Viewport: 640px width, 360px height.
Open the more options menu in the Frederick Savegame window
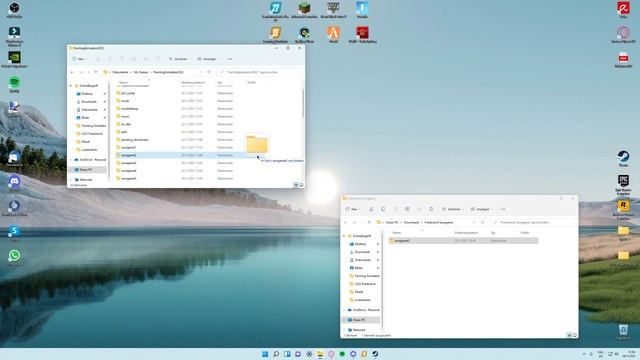coord(503,209)
